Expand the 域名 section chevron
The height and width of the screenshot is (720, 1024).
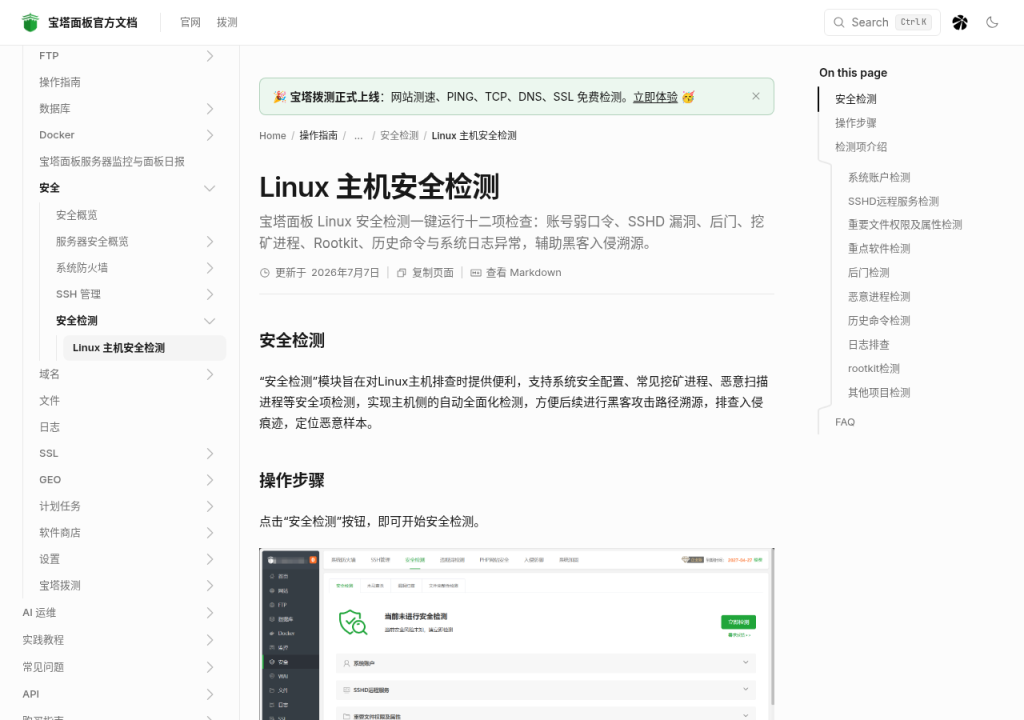pos(210,374)
